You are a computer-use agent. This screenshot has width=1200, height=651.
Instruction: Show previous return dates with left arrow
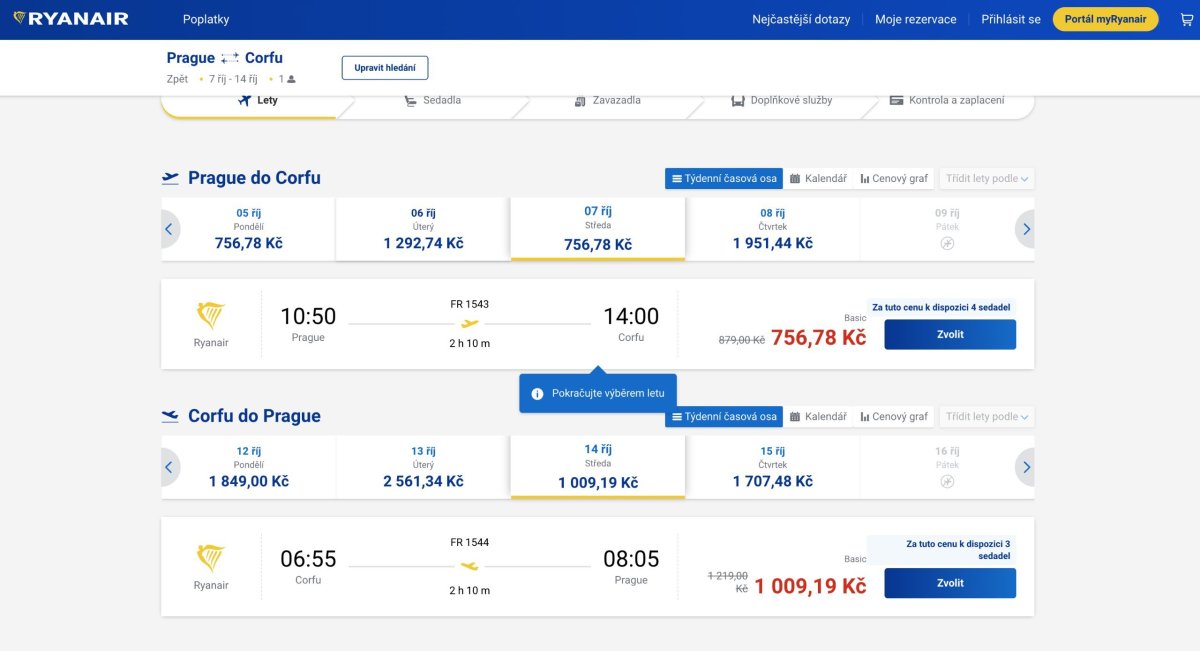coord(168,467)
